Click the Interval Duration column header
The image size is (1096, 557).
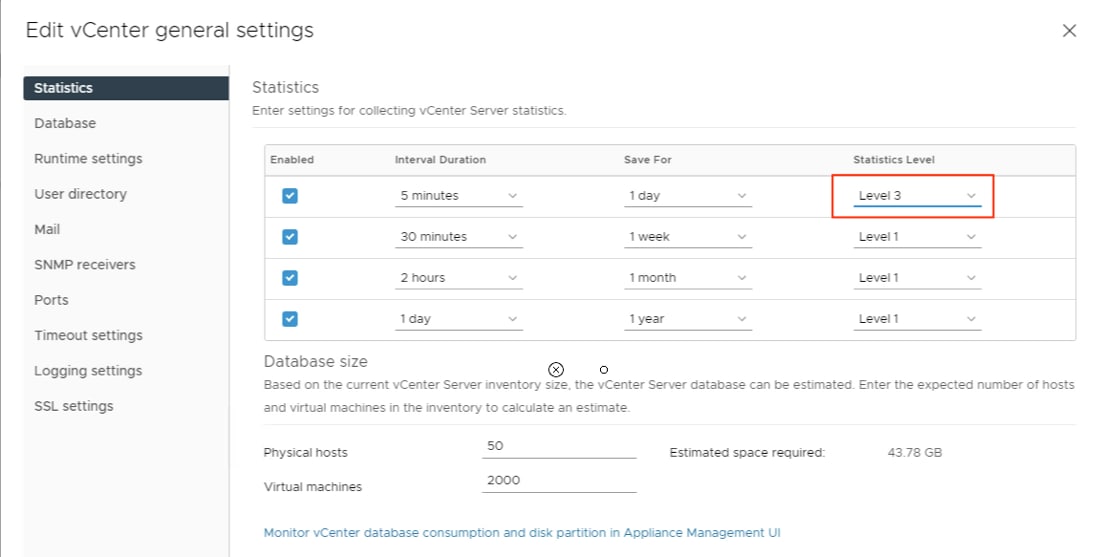440,159
